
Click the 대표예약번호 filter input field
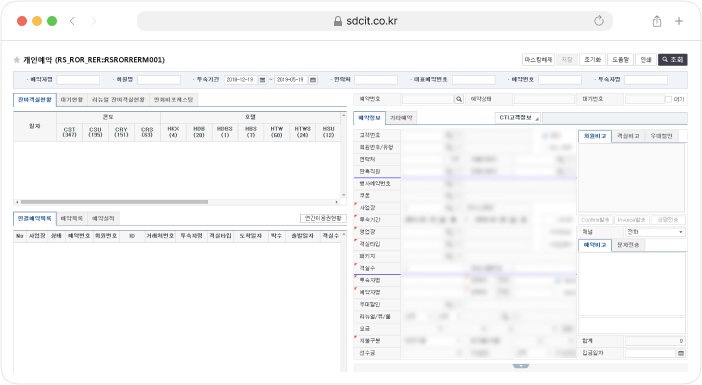(x=474, y=80)
